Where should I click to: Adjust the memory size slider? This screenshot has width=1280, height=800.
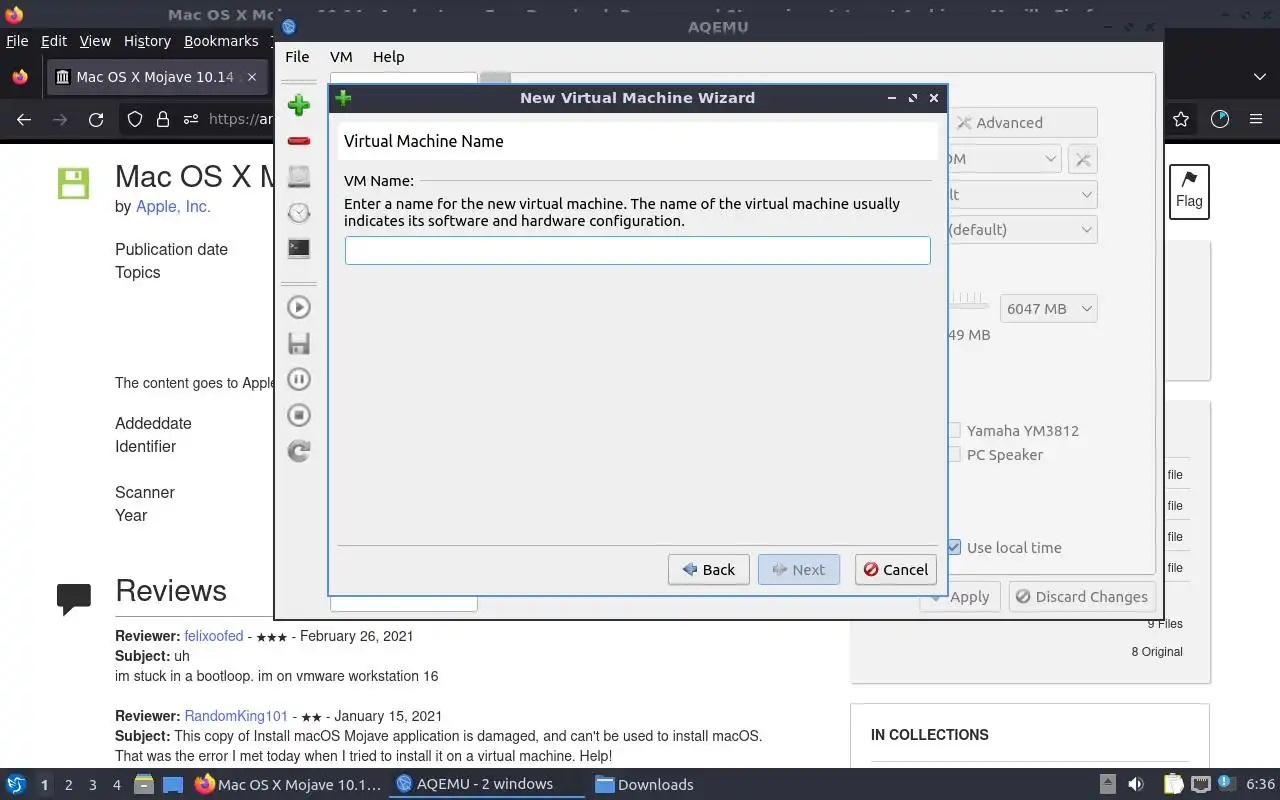(x=968, y=301)
